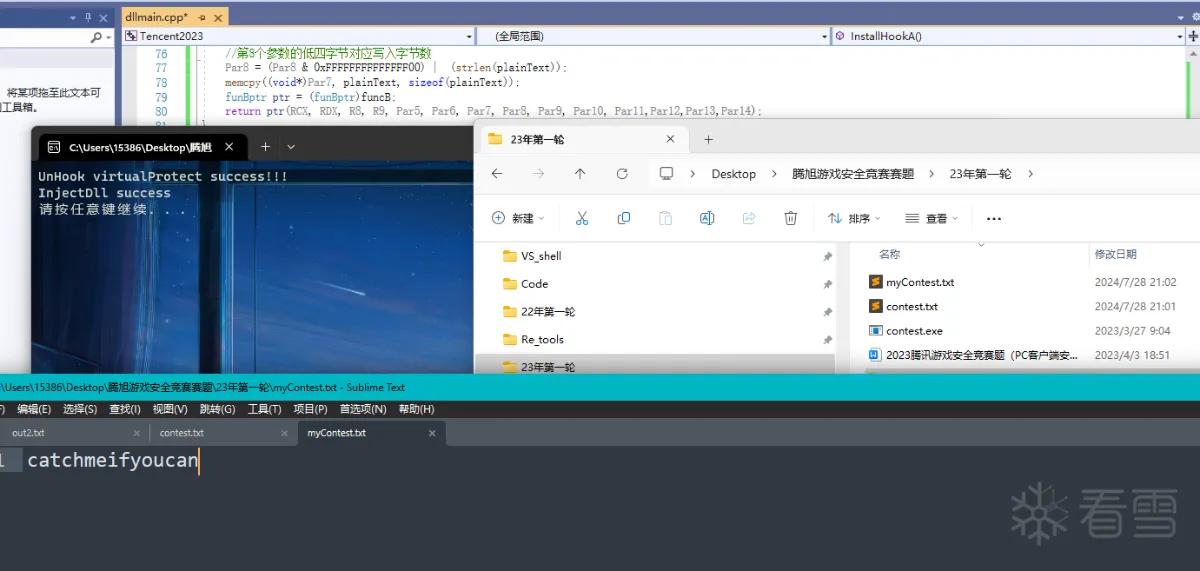
Task: Open new tab in Explorer window
Action: tap(708, 140)
